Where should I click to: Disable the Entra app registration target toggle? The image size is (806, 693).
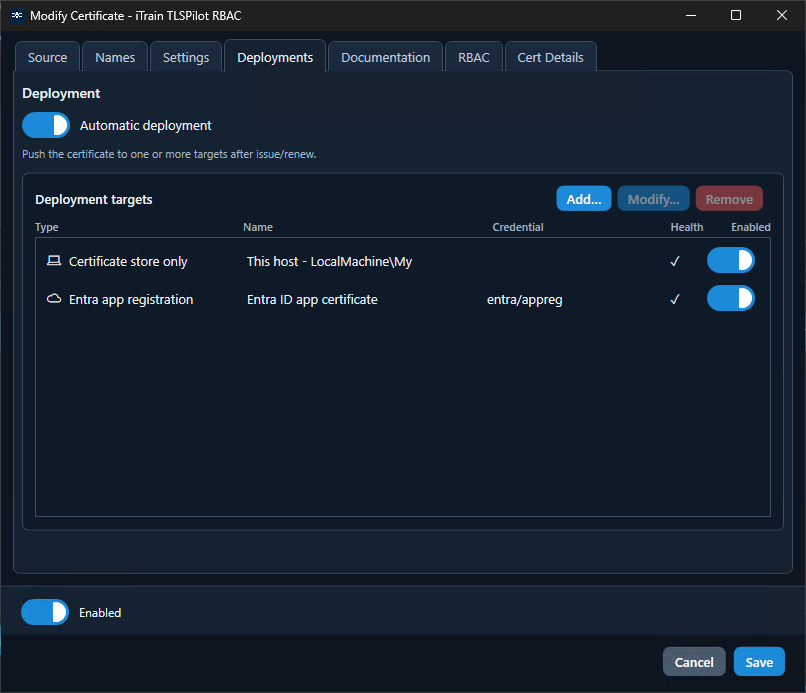(x=730, y=298)
